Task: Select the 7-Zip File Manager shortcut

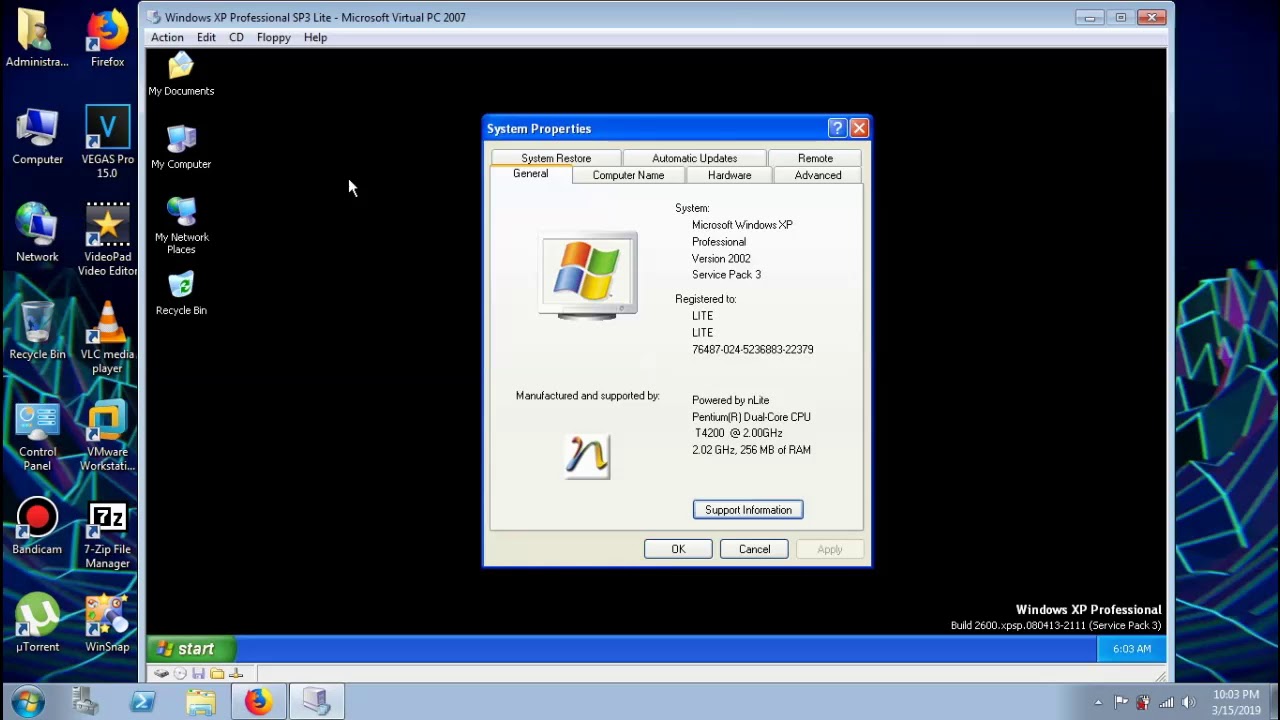Action: [107, 533]
